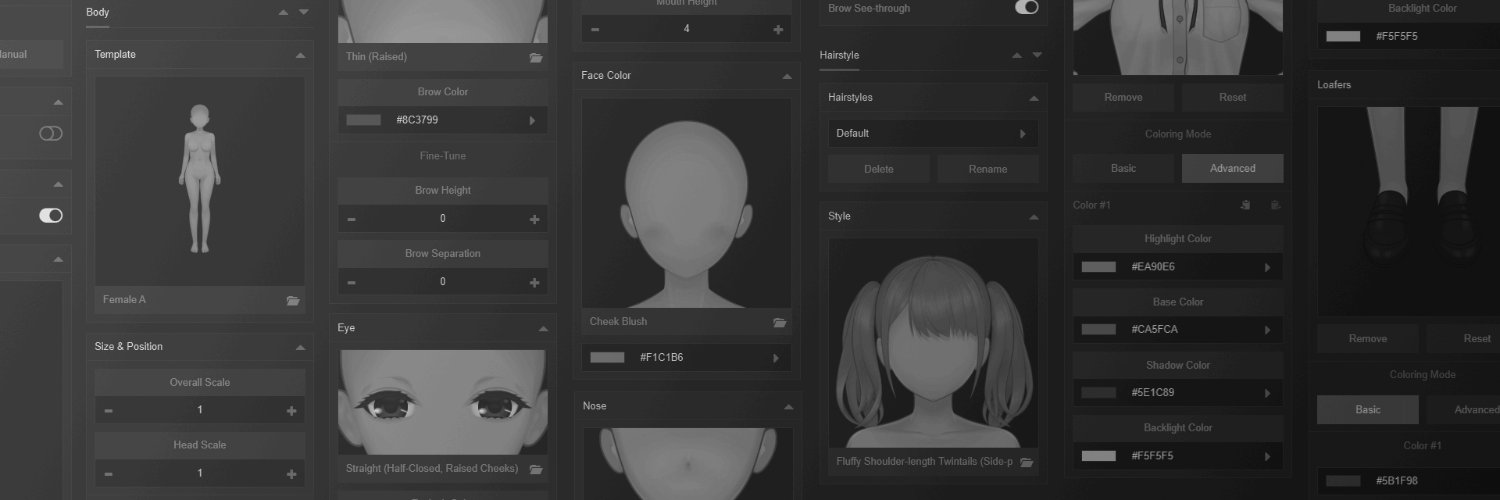This screenshot has width=1500, height=500.
Task: Open folder icon beside Thin (Raised) brow
Action: coord(536,58)
